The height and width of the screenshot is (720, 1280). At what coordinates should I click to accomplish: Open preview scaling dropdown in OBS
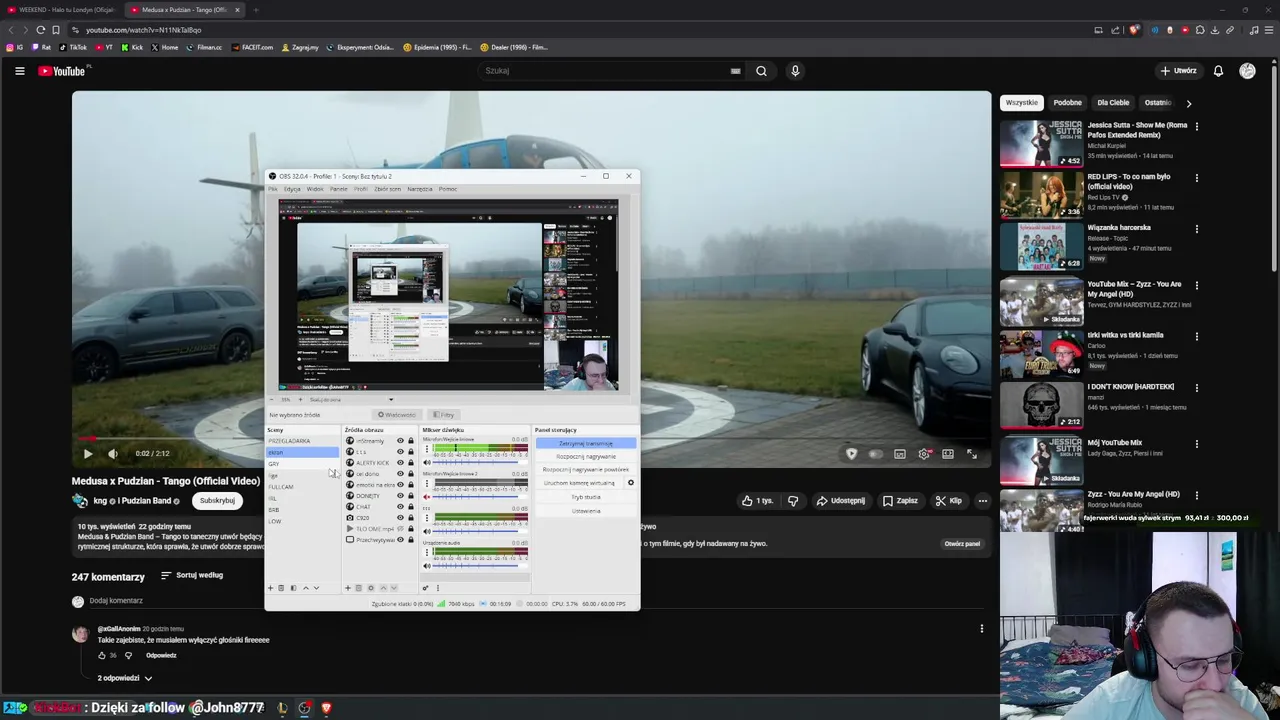[x=391, y=400]
